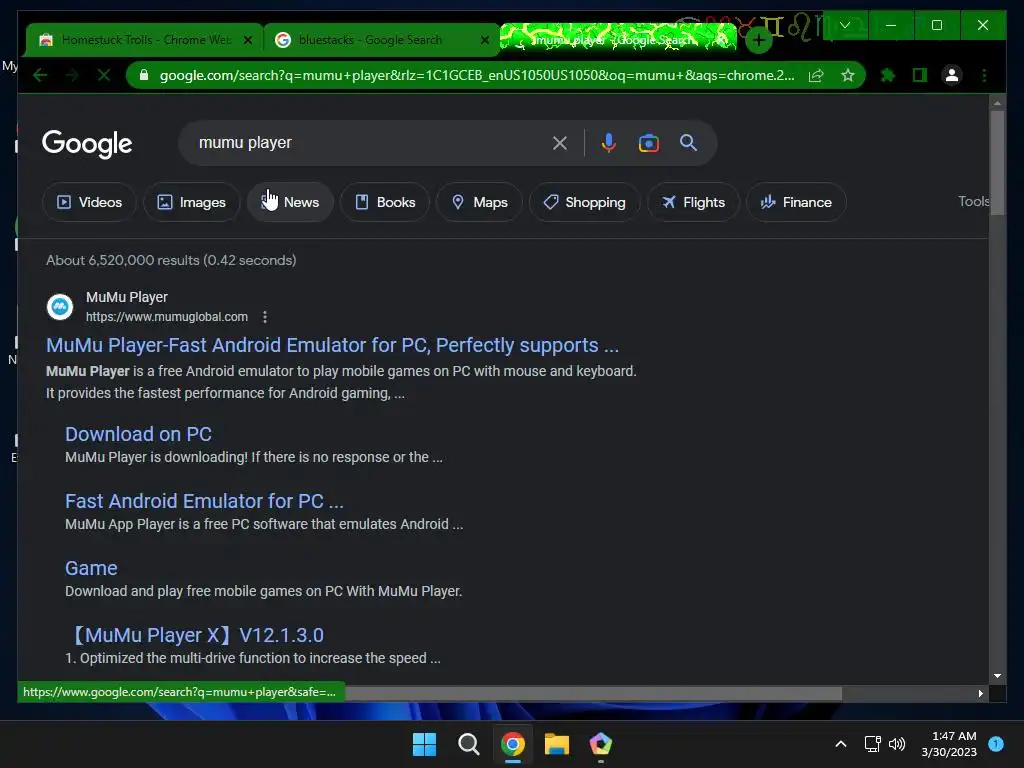Viewport: 1024px width, 768px height.
Task: Show hidden system tray icons
Action: 840,744
